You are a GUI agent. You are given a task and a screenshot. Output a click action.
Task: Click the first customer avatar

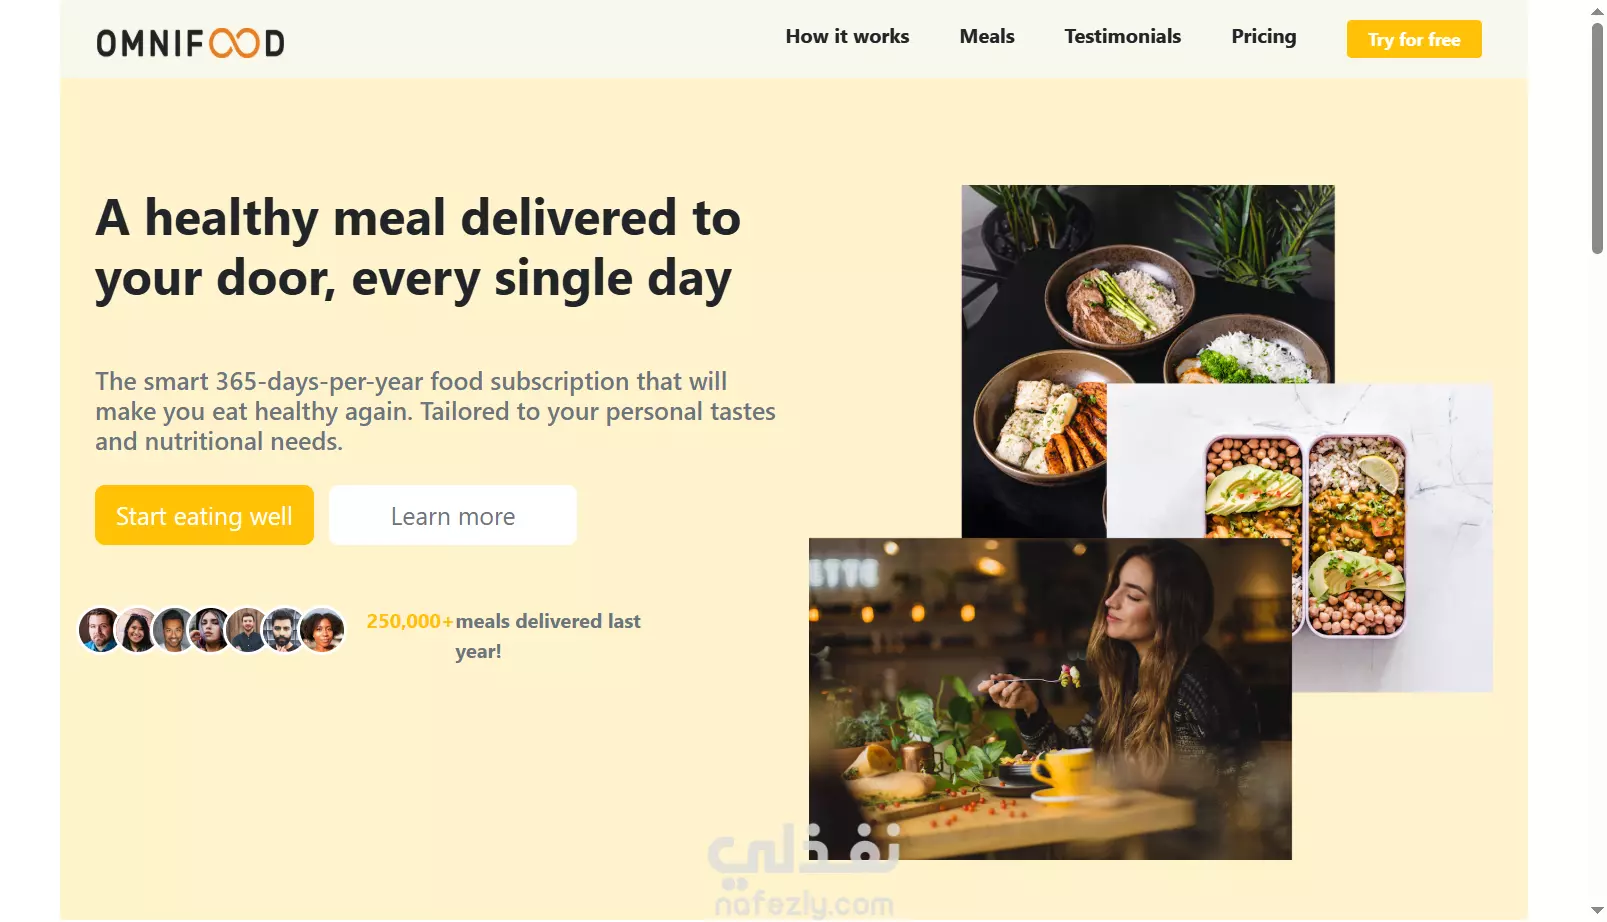(98, 630)
